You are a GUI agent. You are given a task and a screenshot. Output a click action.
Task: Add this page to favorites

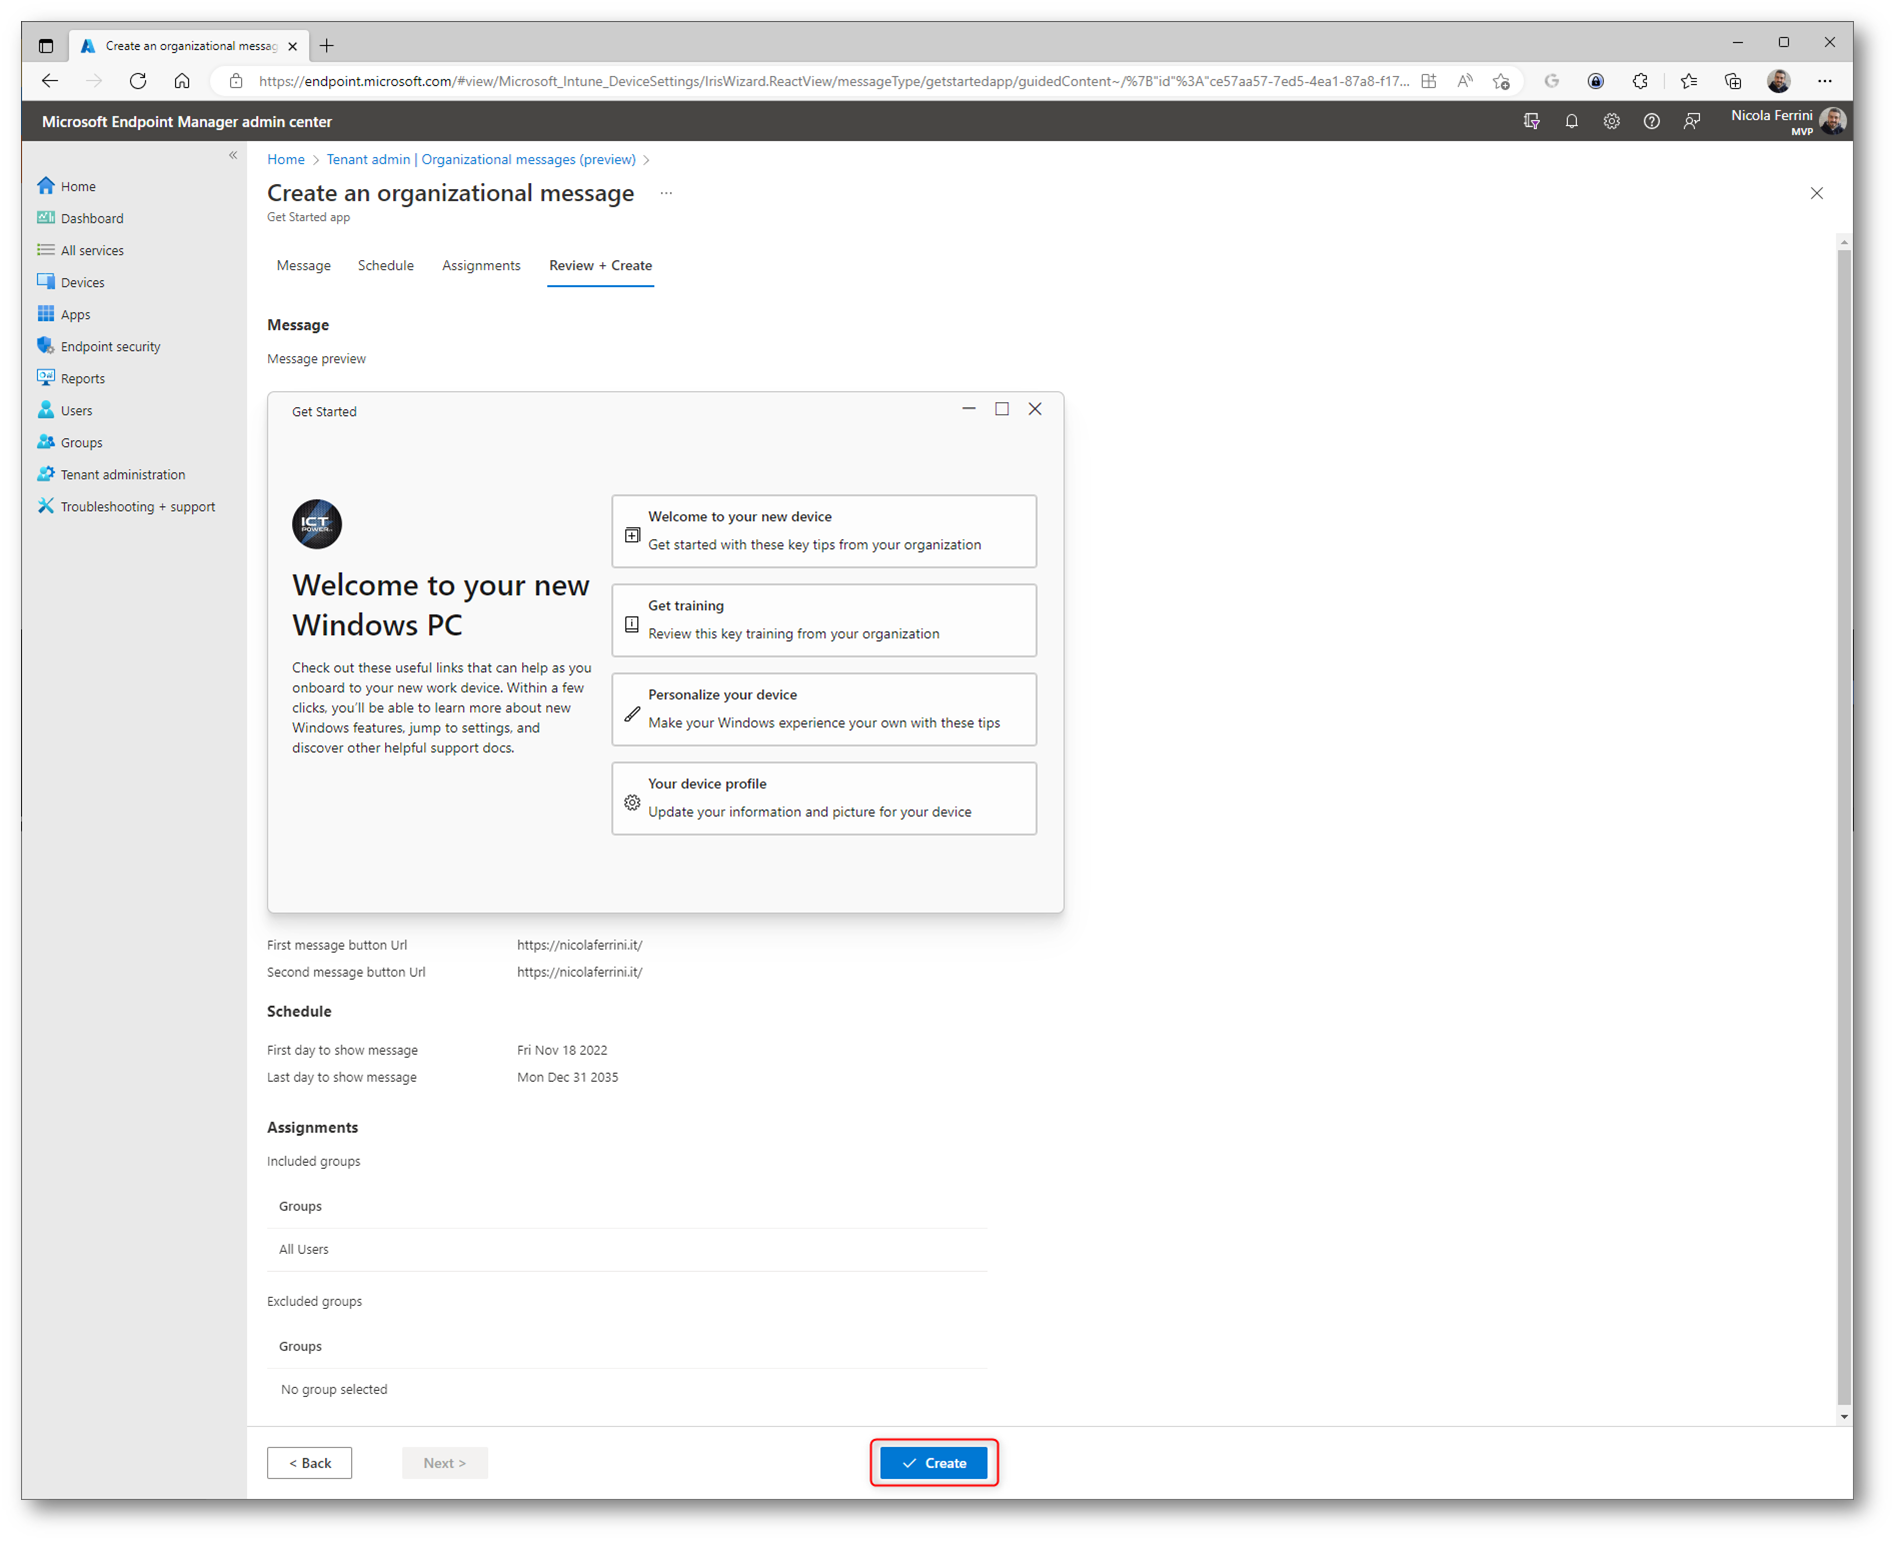pos(1501,81)
